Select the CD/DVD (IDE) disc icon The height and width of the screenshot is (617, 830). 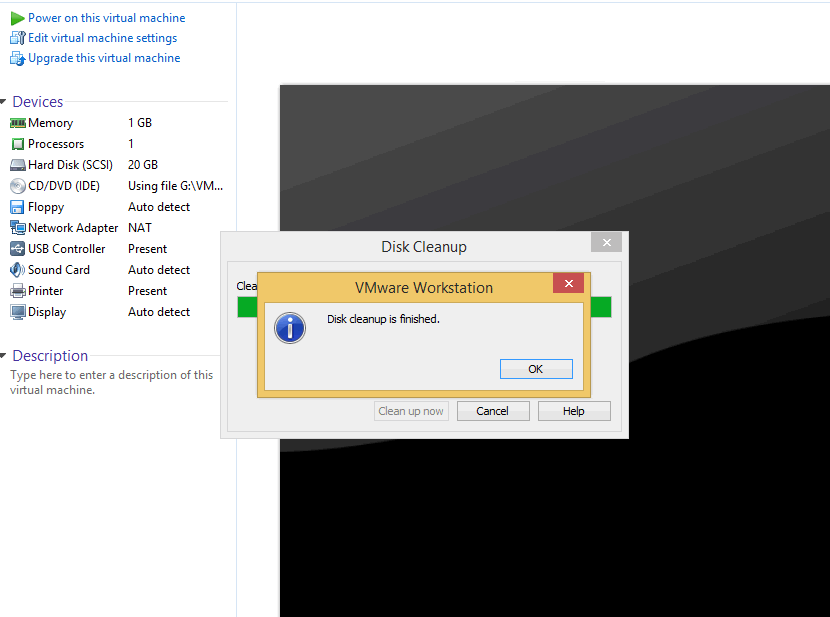[x=17, y=186]
